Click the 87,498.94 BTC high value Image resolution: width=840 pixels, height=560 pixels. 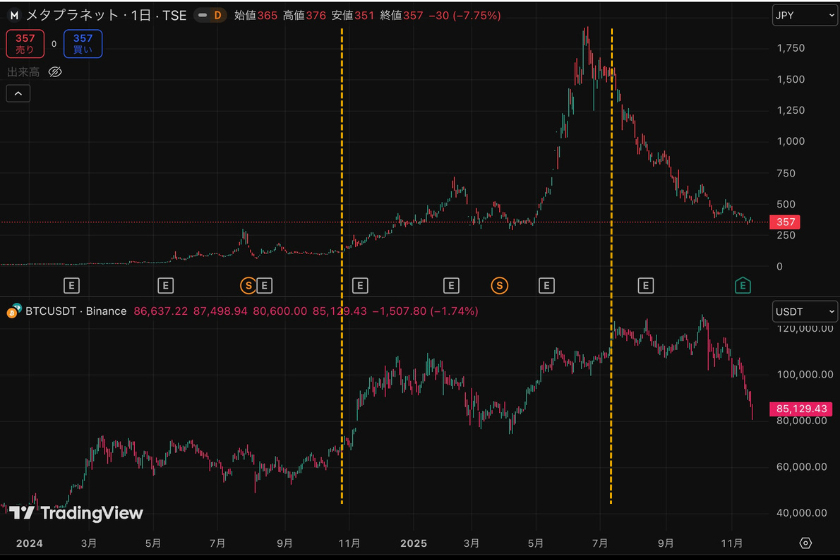tap(220, 311)
